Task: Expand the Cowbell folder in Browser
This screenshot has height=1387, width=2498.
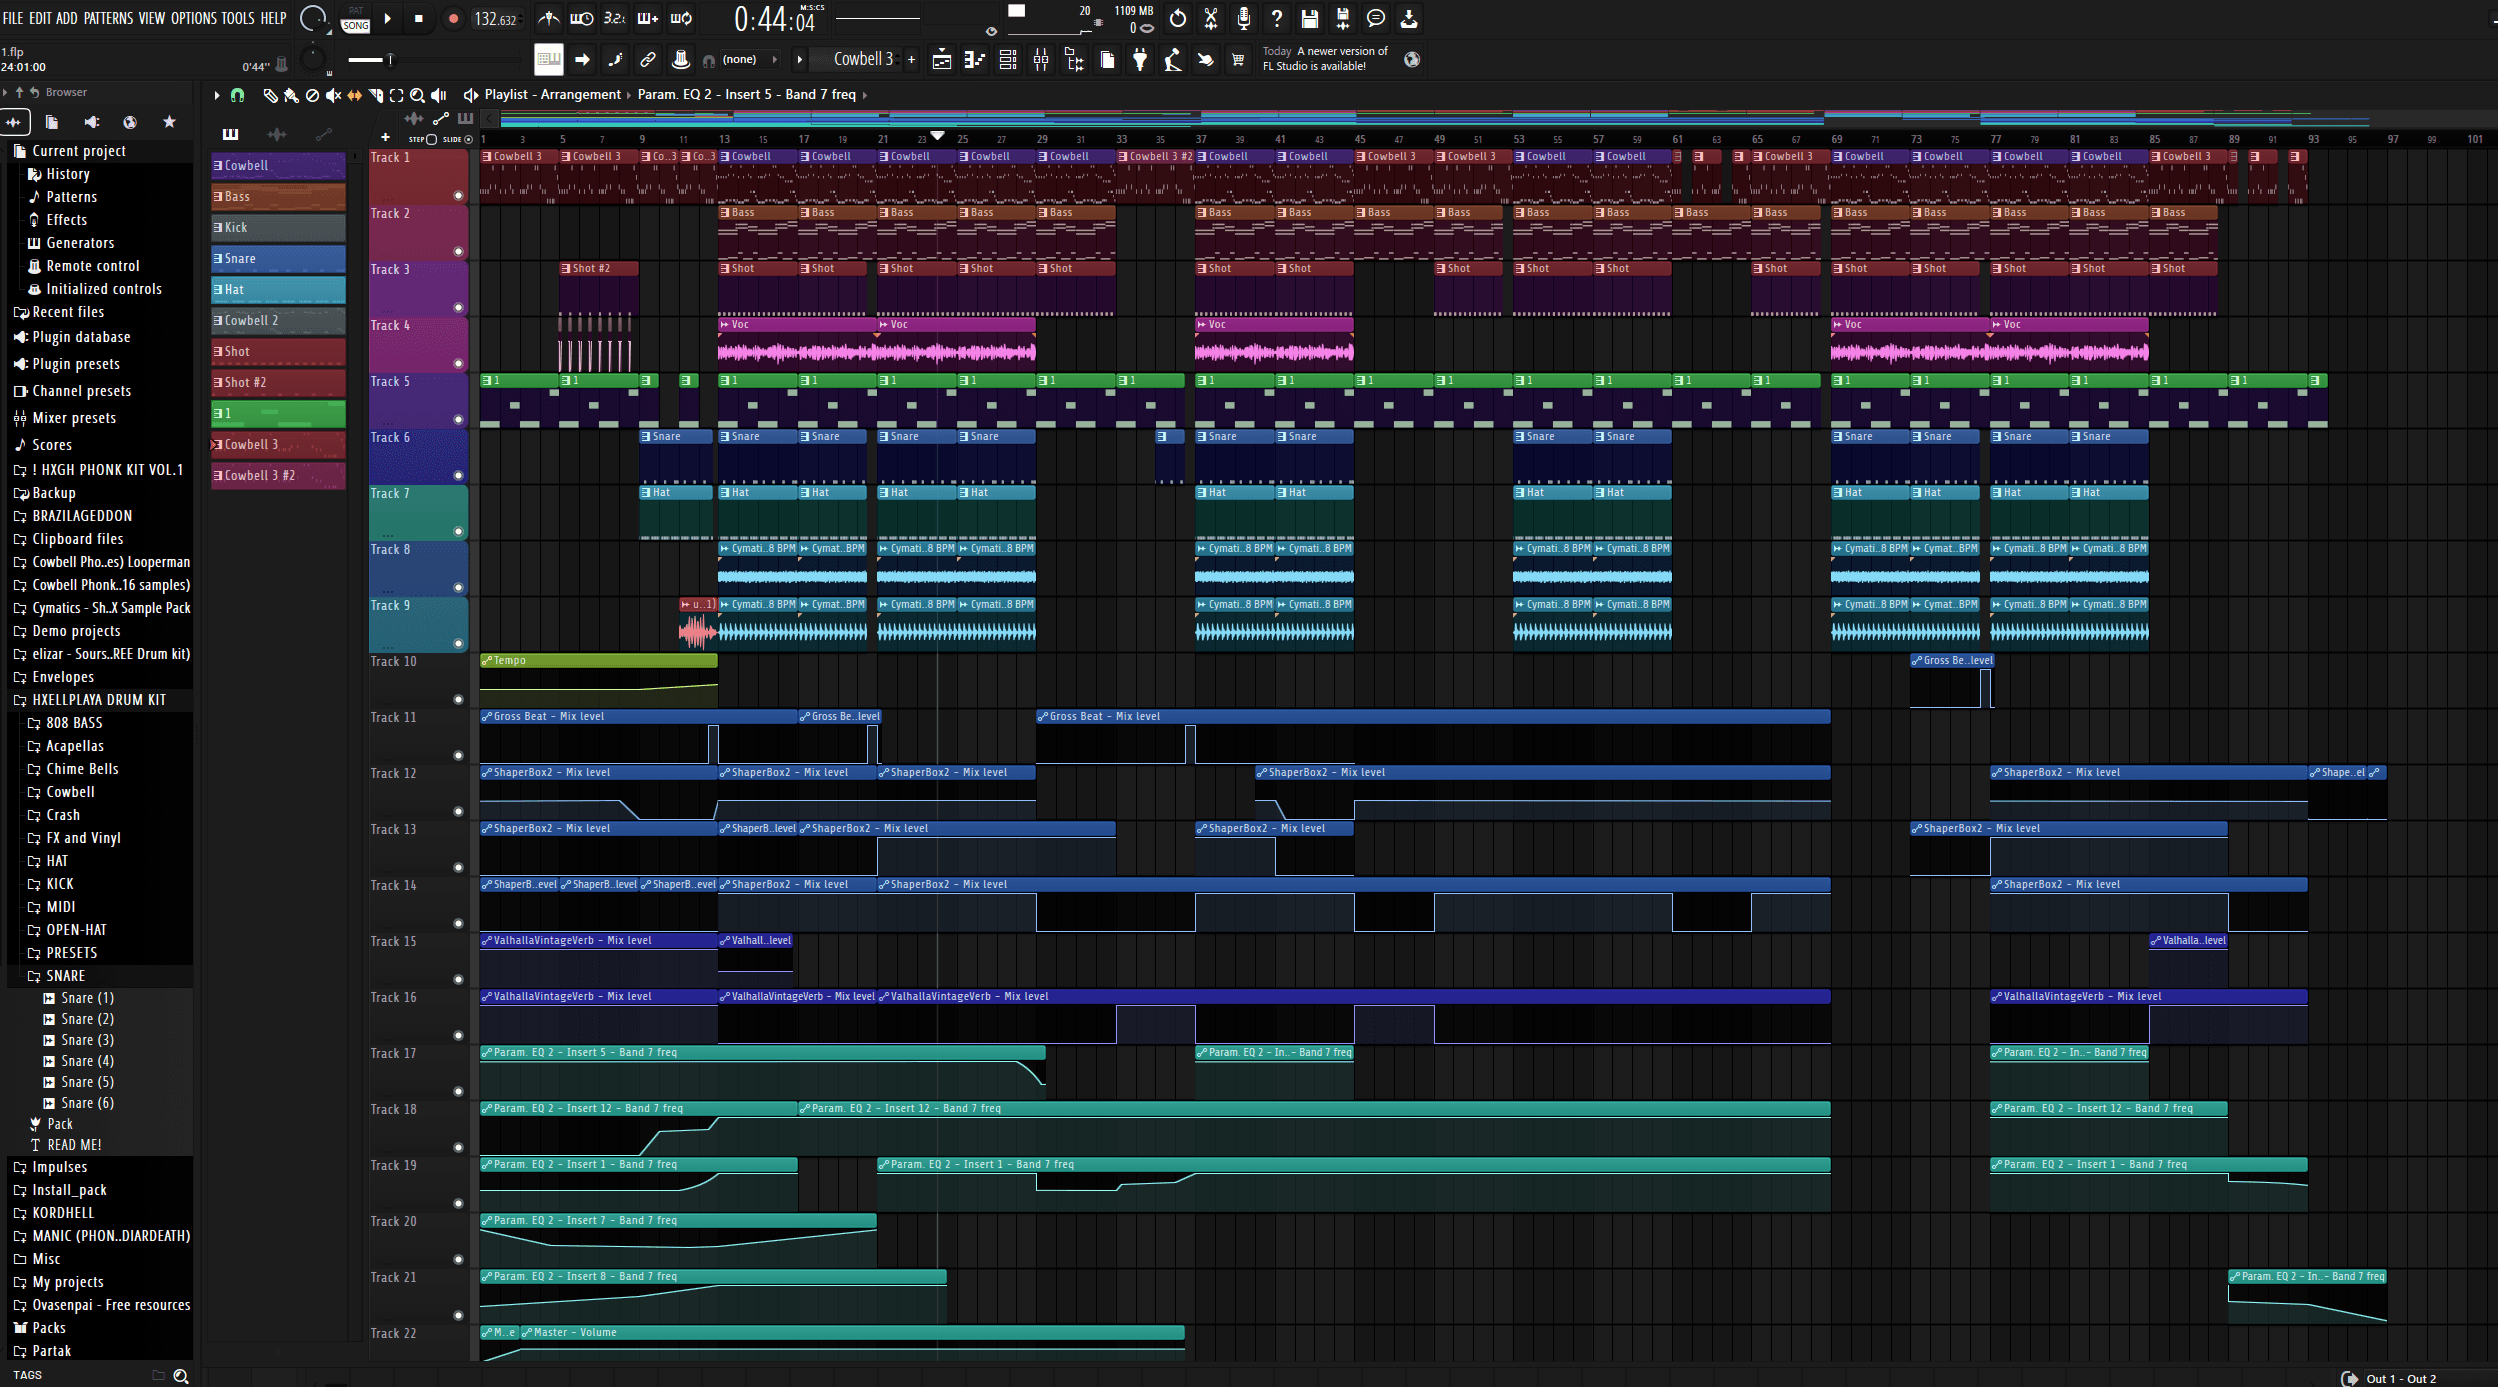Action: (70, 792)
